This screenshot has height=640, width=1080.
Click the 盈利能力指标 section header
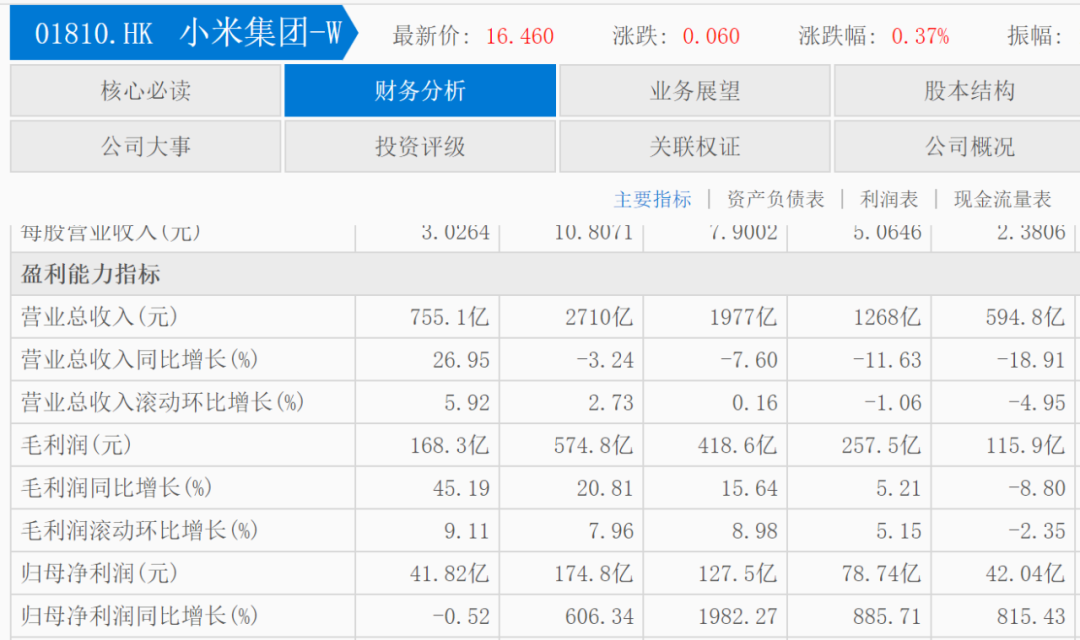click(91, 274)
